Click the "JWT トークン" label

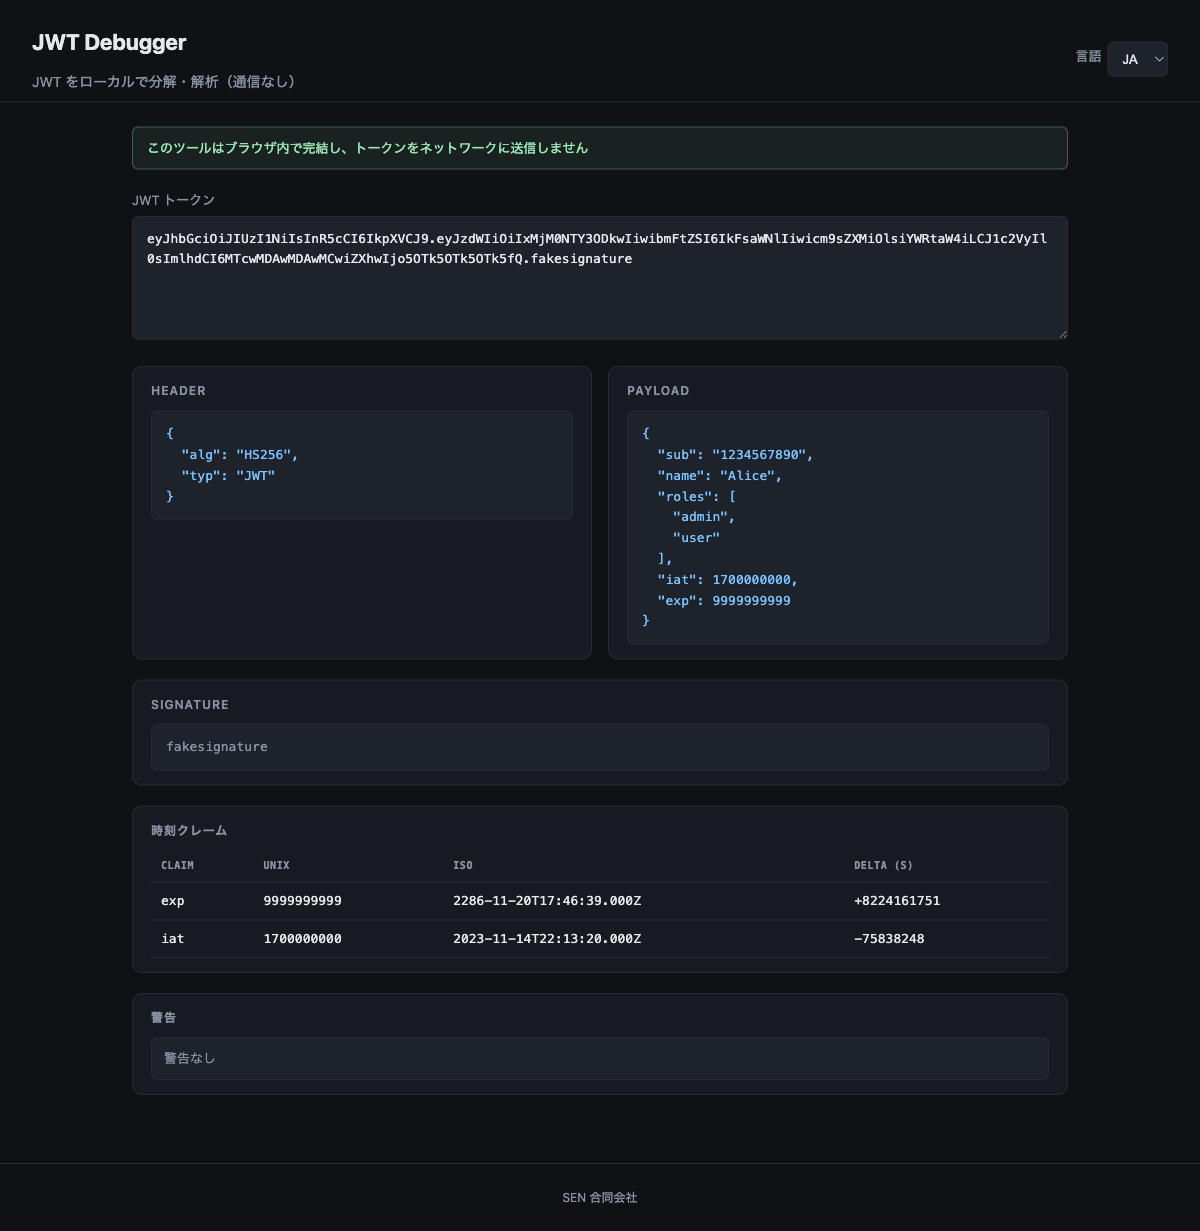click(x=173, y=200)
